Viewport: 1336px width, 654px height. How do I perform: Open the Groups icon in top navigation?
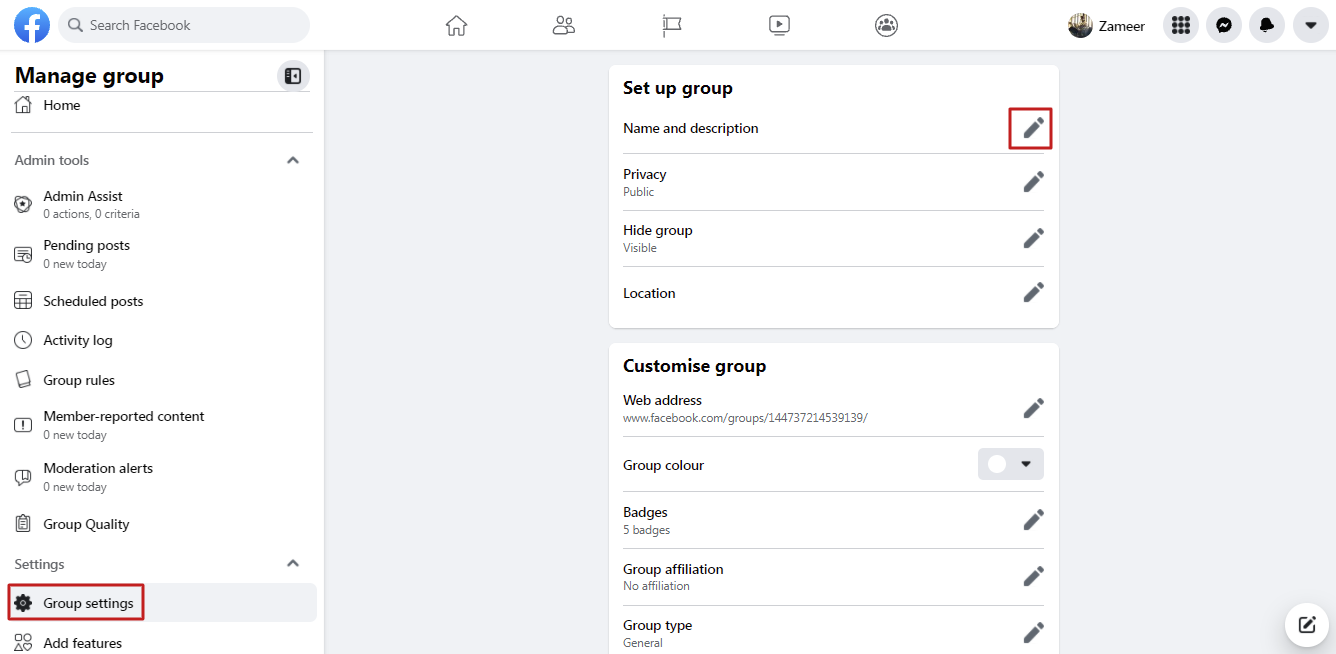[886, 26]
